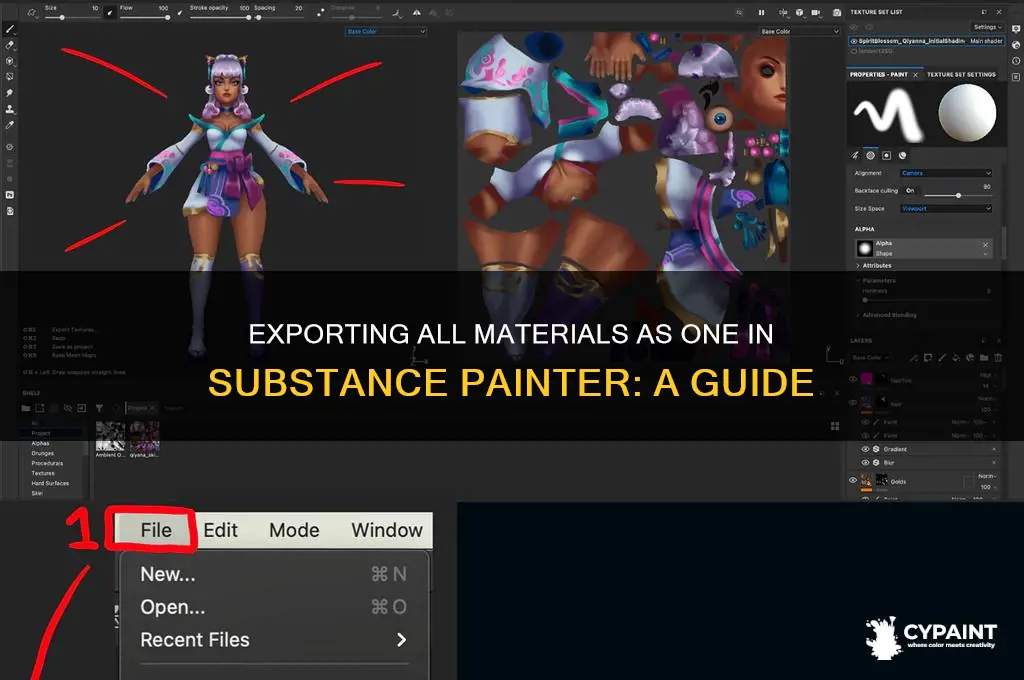Click the brush tab icon in Properties
The image size is (1024, 680).
(x=855, y=155)
